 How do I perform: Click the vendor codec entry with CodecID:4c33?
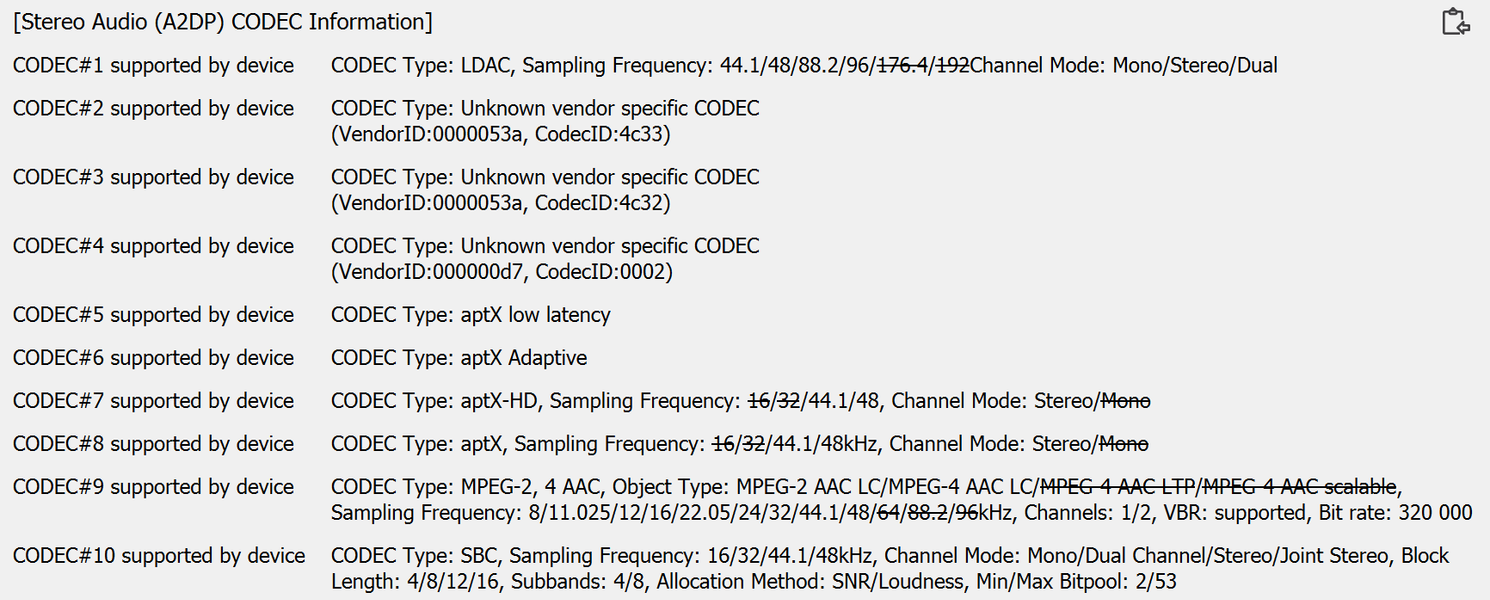(x=545, y=121)
